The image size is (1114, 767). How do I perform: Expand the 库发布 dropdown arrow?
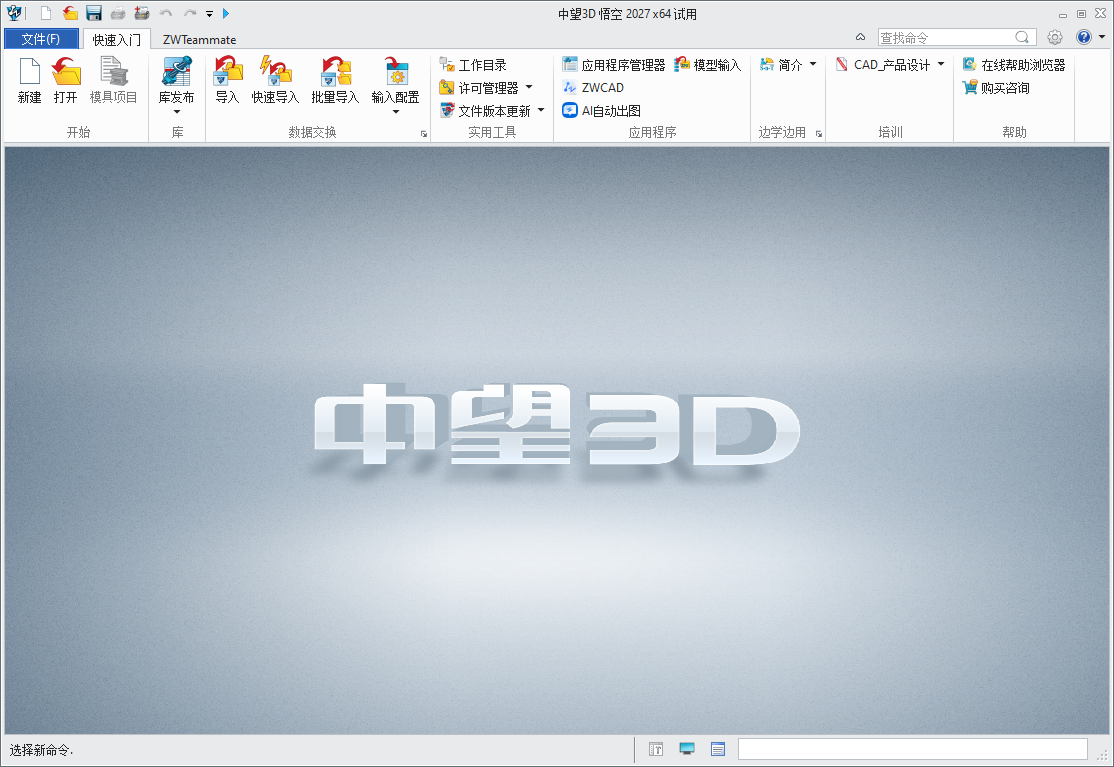coord(177,112)
